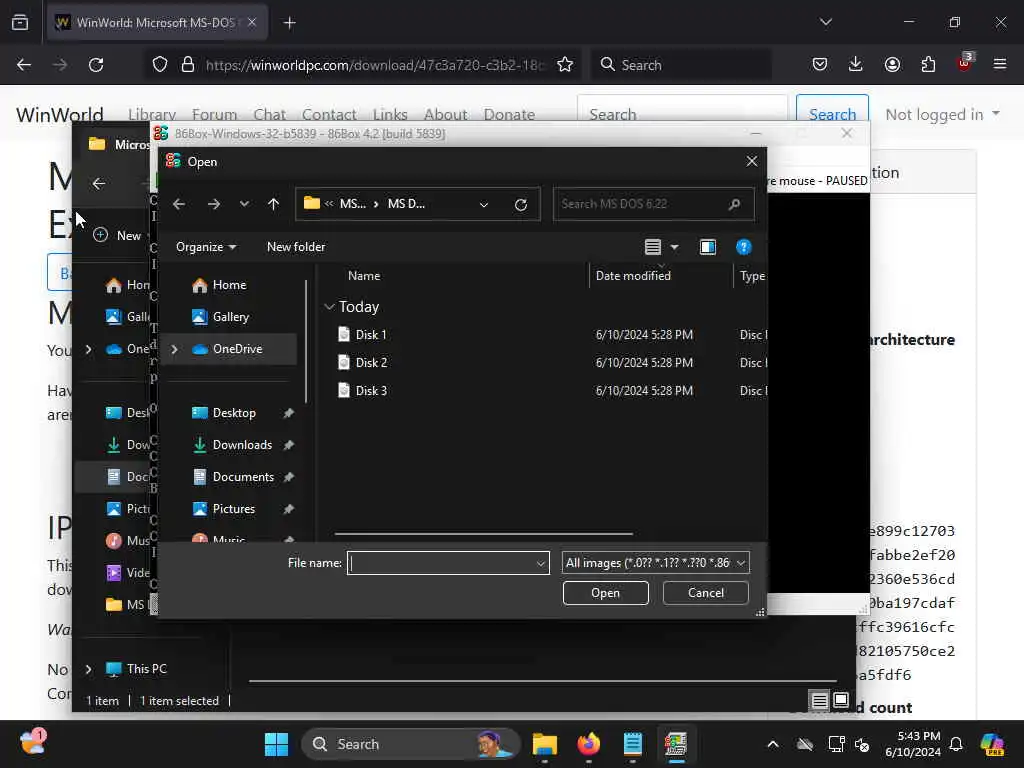Unpin Downloads using its pin icon
This screenshot has width=1024, height=768.
289,445
